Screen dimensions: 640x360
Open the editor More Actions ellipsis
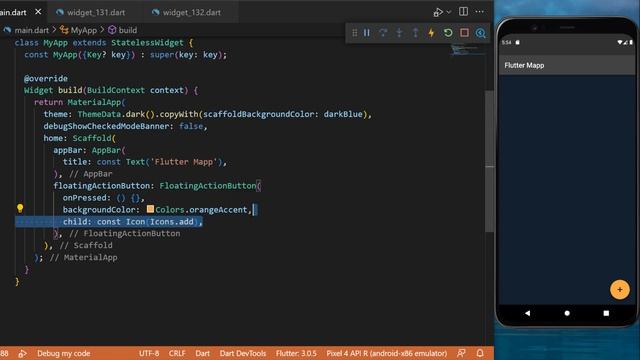480,12
